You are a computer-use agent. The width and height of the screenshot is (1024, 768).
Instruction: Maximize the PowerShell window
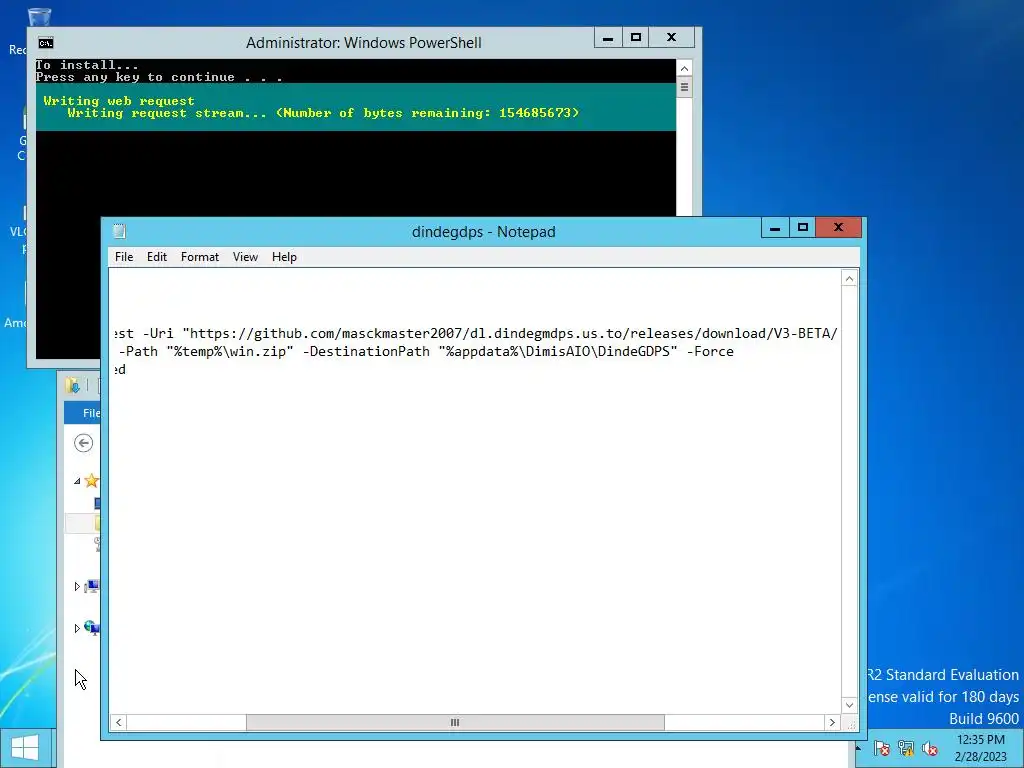(x=636, y=37)
